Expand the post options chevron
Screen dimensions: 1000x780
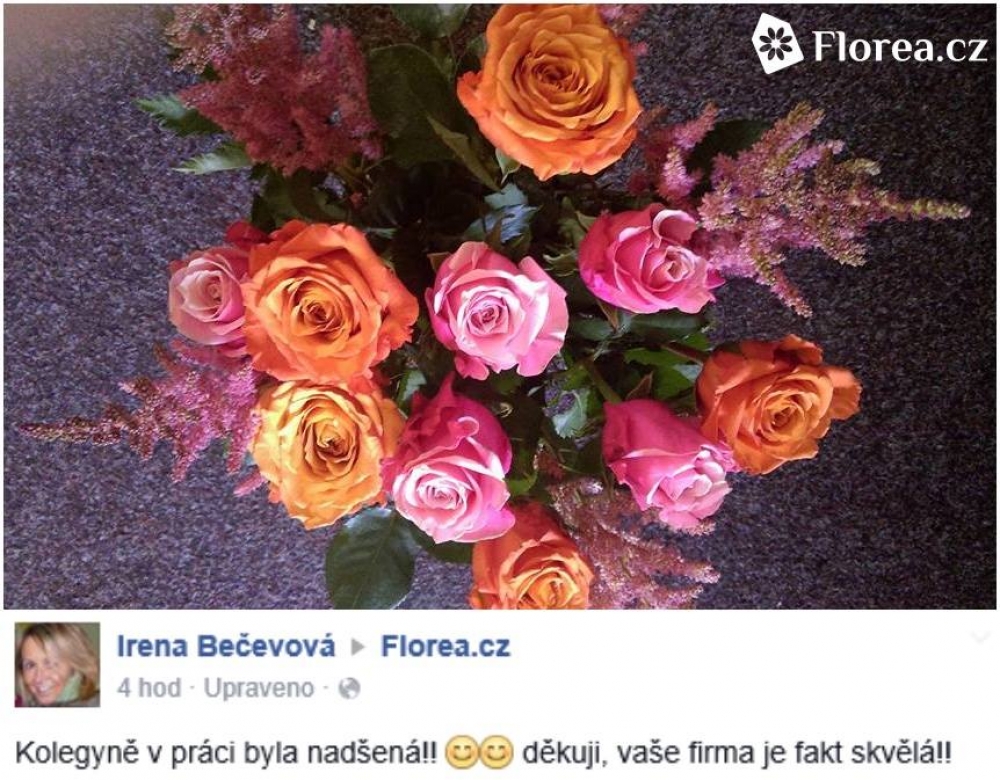click(x=979, y=636)
